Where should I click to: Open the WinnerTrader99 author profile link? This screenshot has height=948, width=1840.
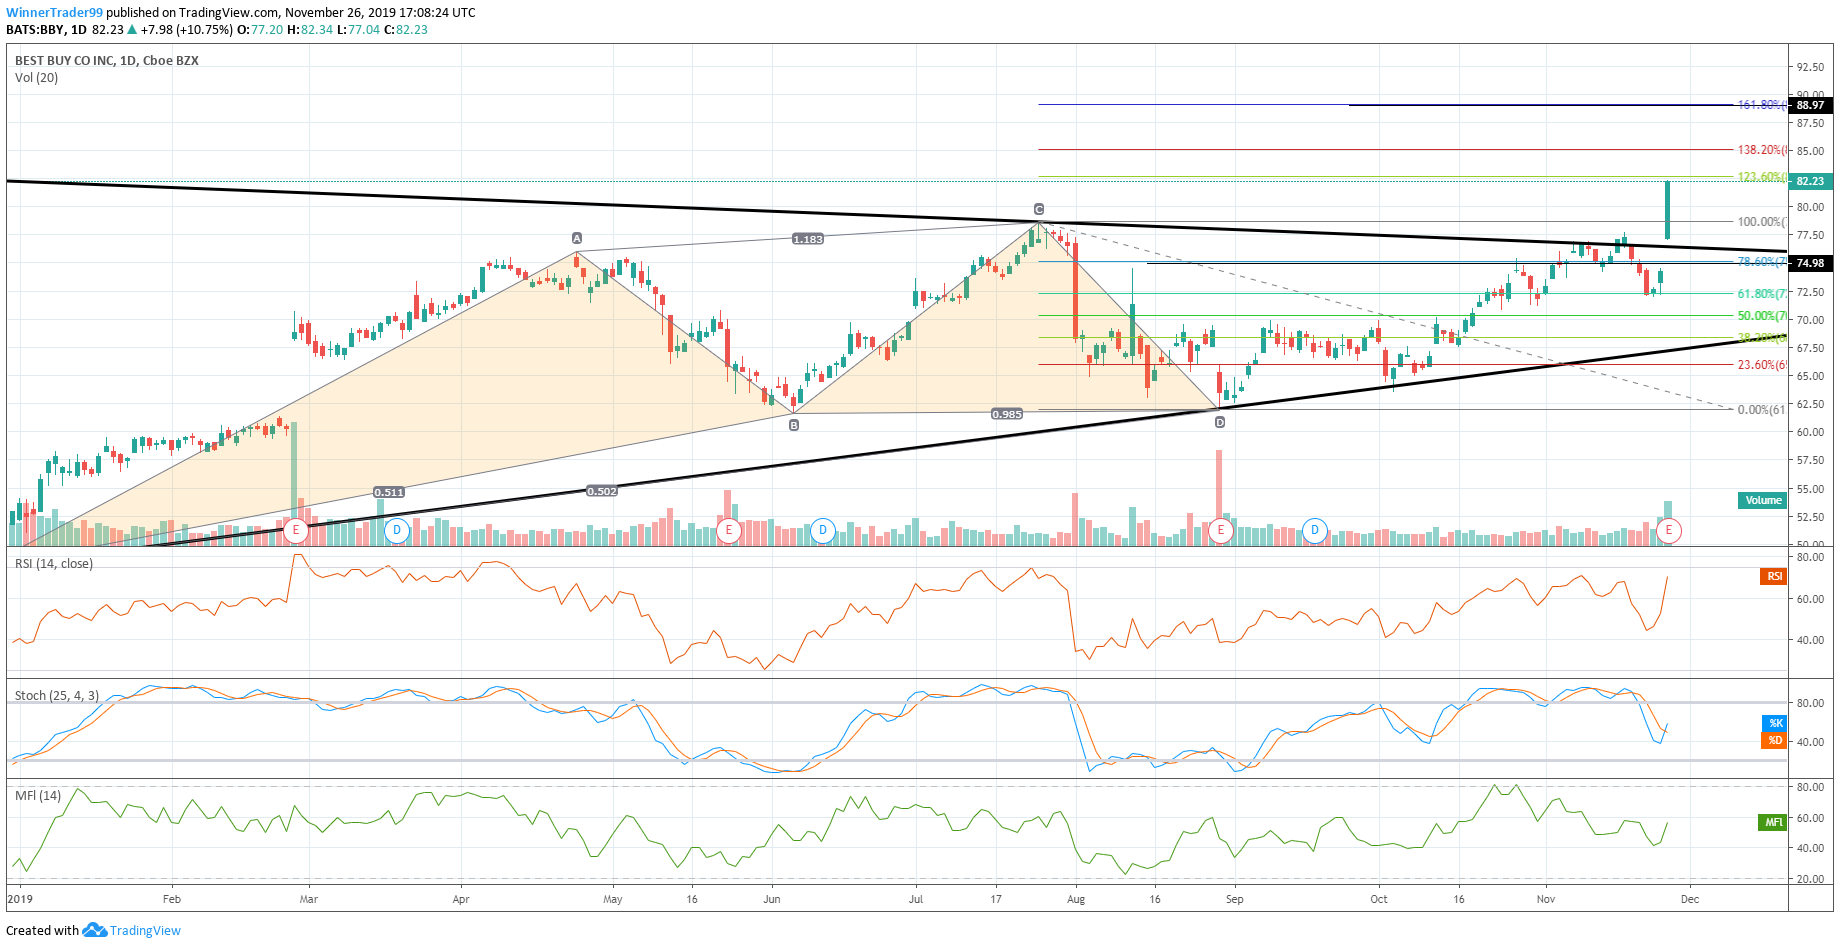[55, 13]
